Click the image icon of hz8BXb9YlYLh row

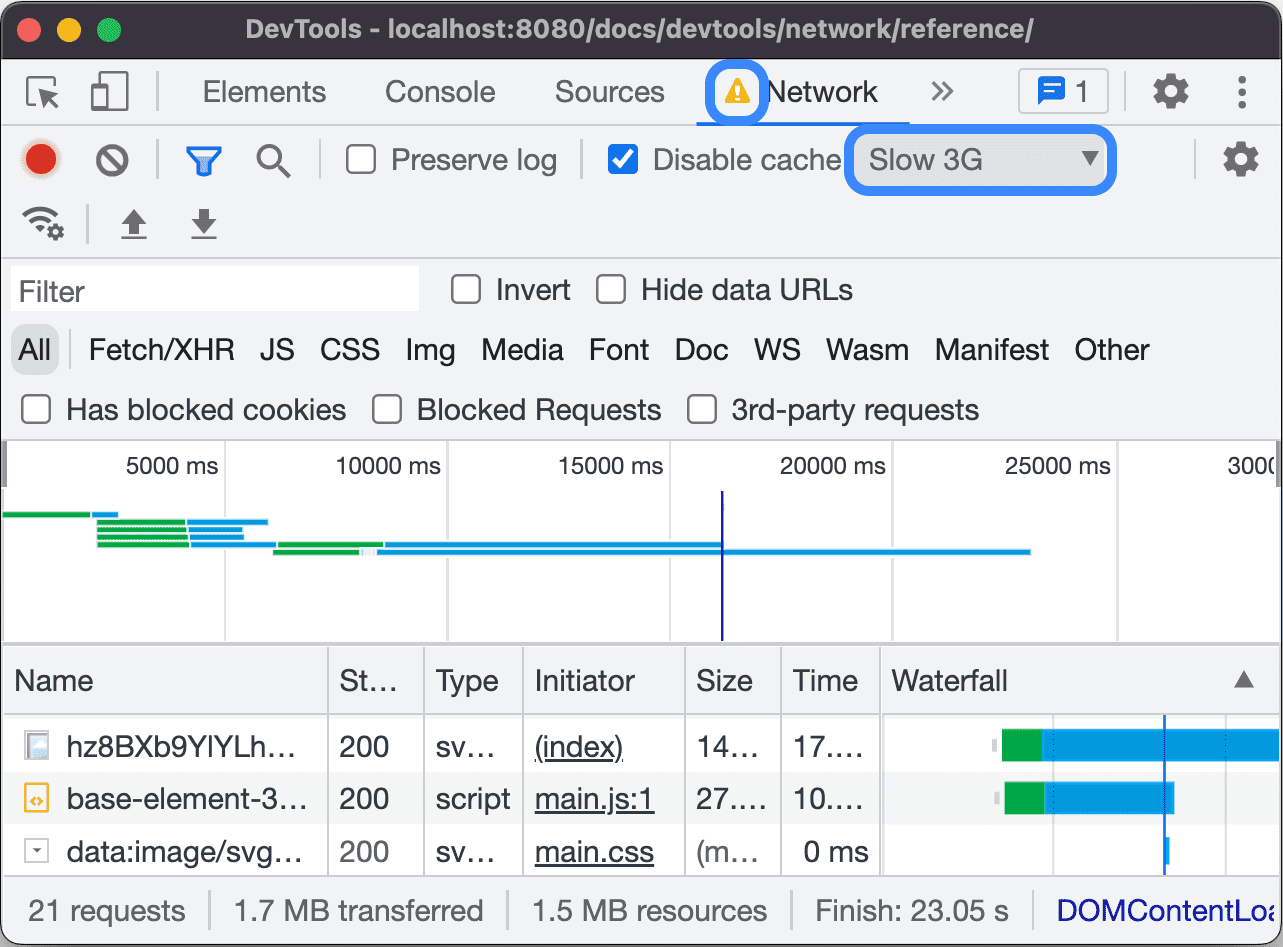pos(38,747)
